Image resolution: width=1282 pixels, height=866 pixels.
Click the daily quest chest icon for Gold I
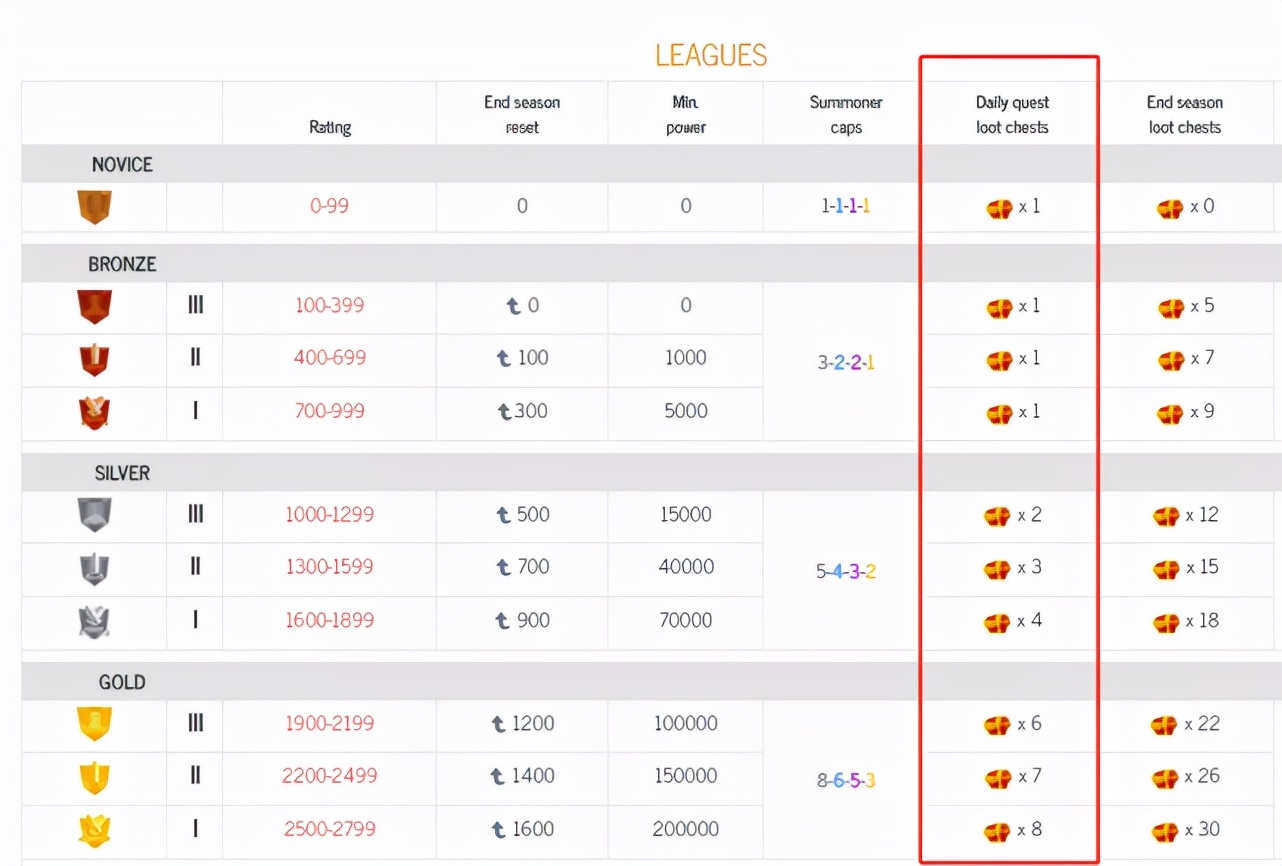tap(997, 831)
